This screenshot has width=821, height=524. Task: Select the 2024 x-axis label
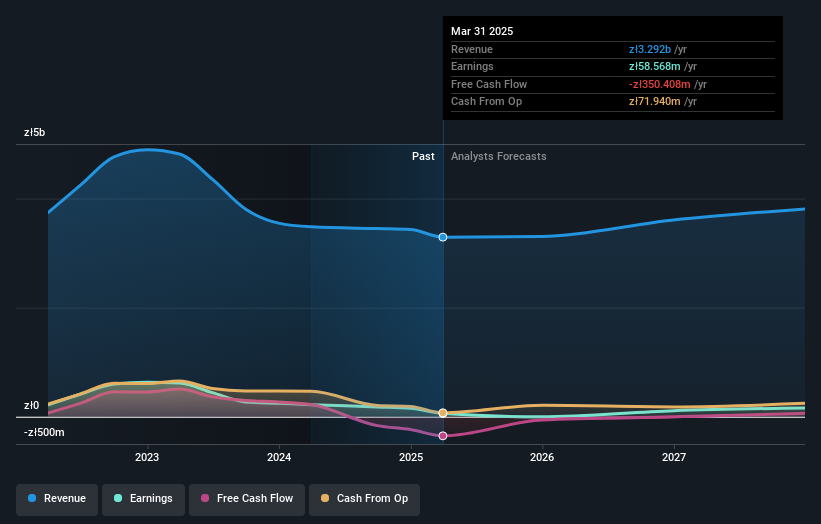[279, 457]
